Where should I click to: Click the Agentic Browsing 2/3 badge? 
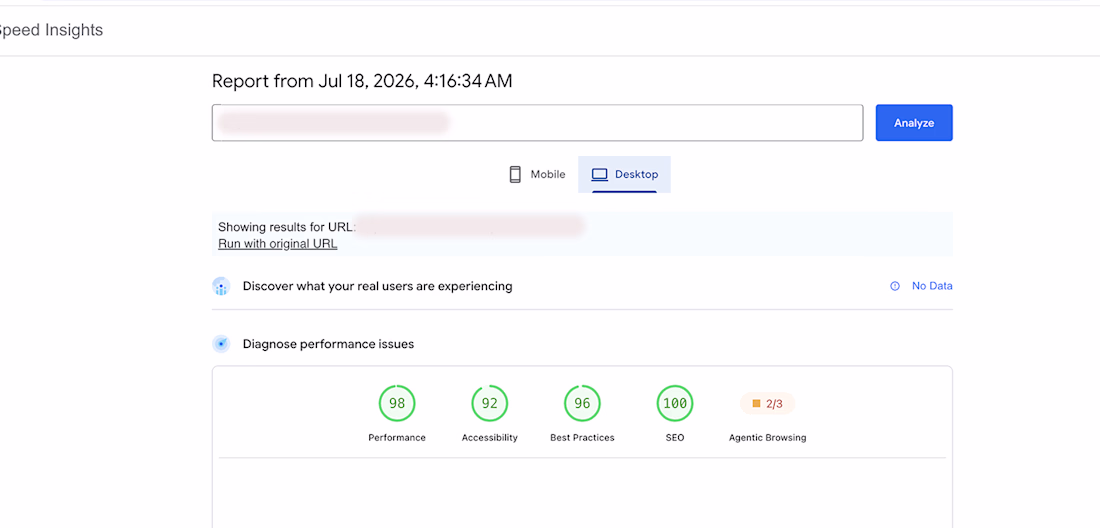767,403
